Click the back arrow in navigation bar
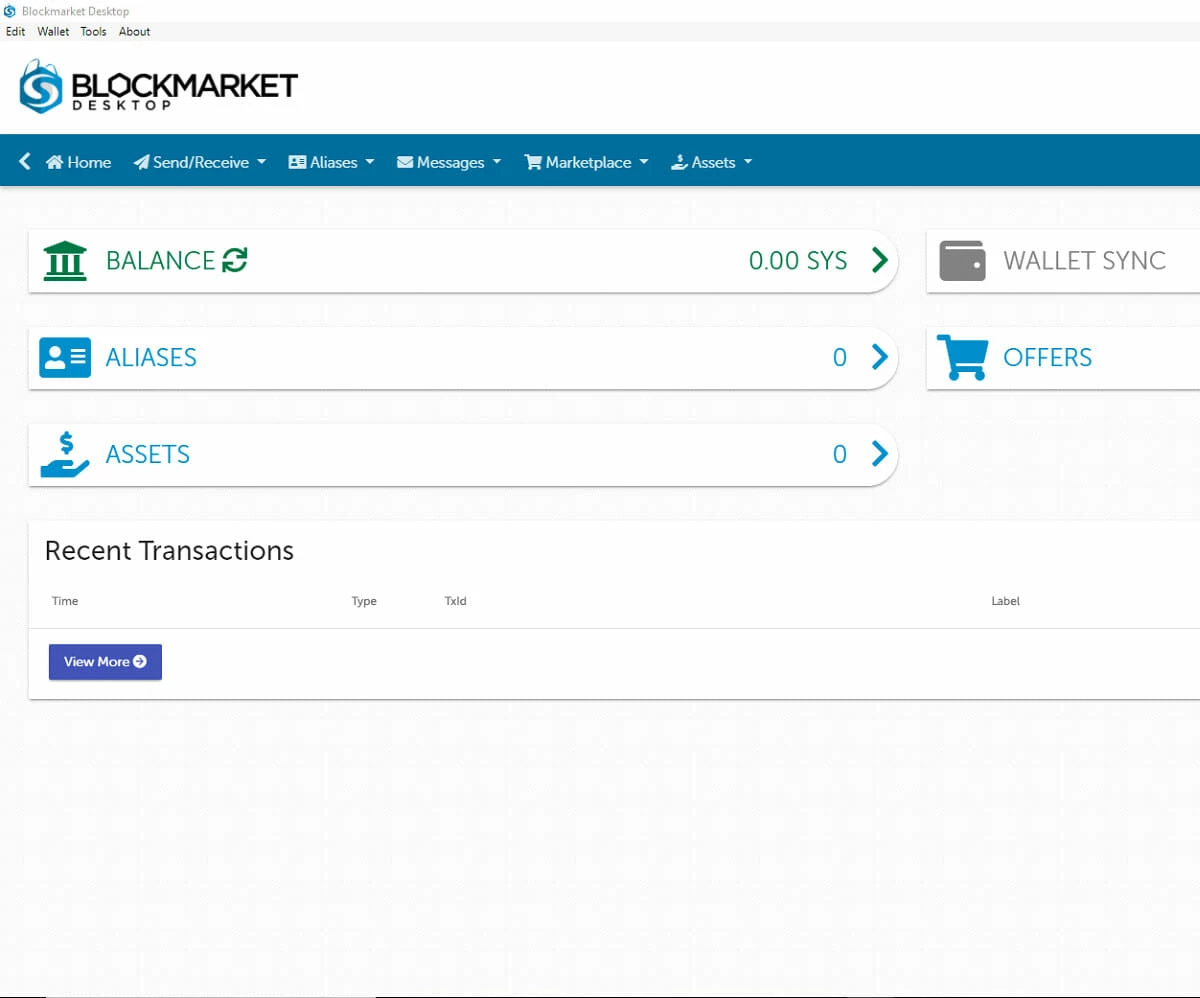 (25, 161)
